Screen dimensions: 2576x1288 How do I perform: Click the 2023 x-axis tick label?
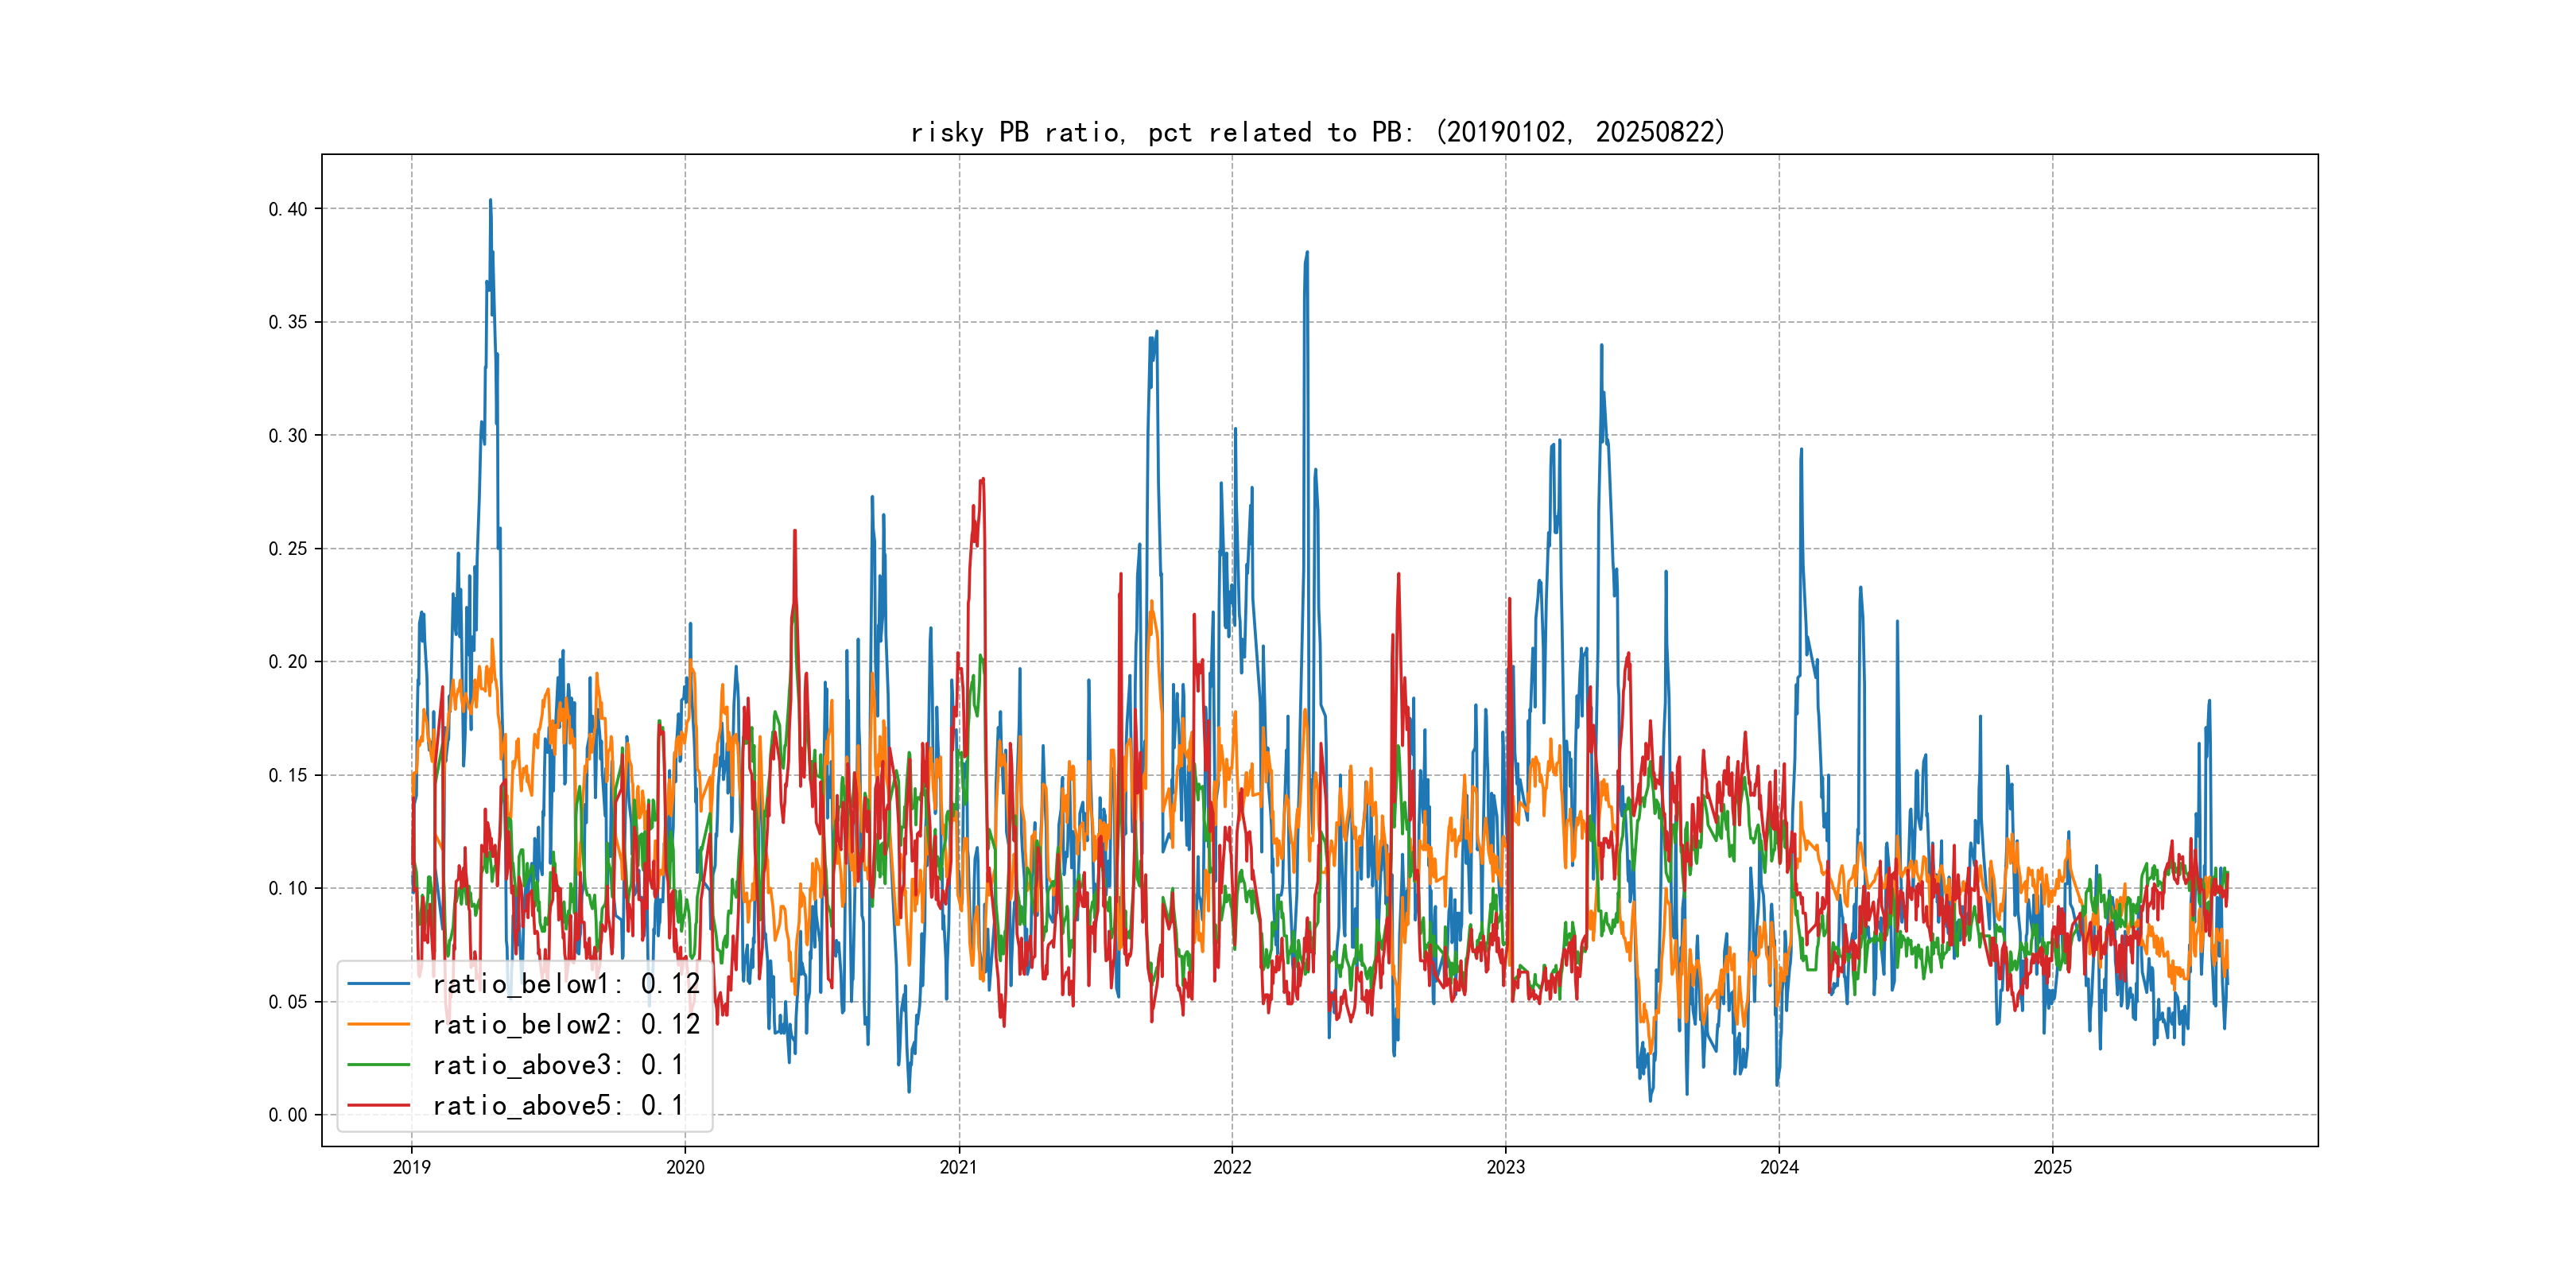(1505, 1167)
